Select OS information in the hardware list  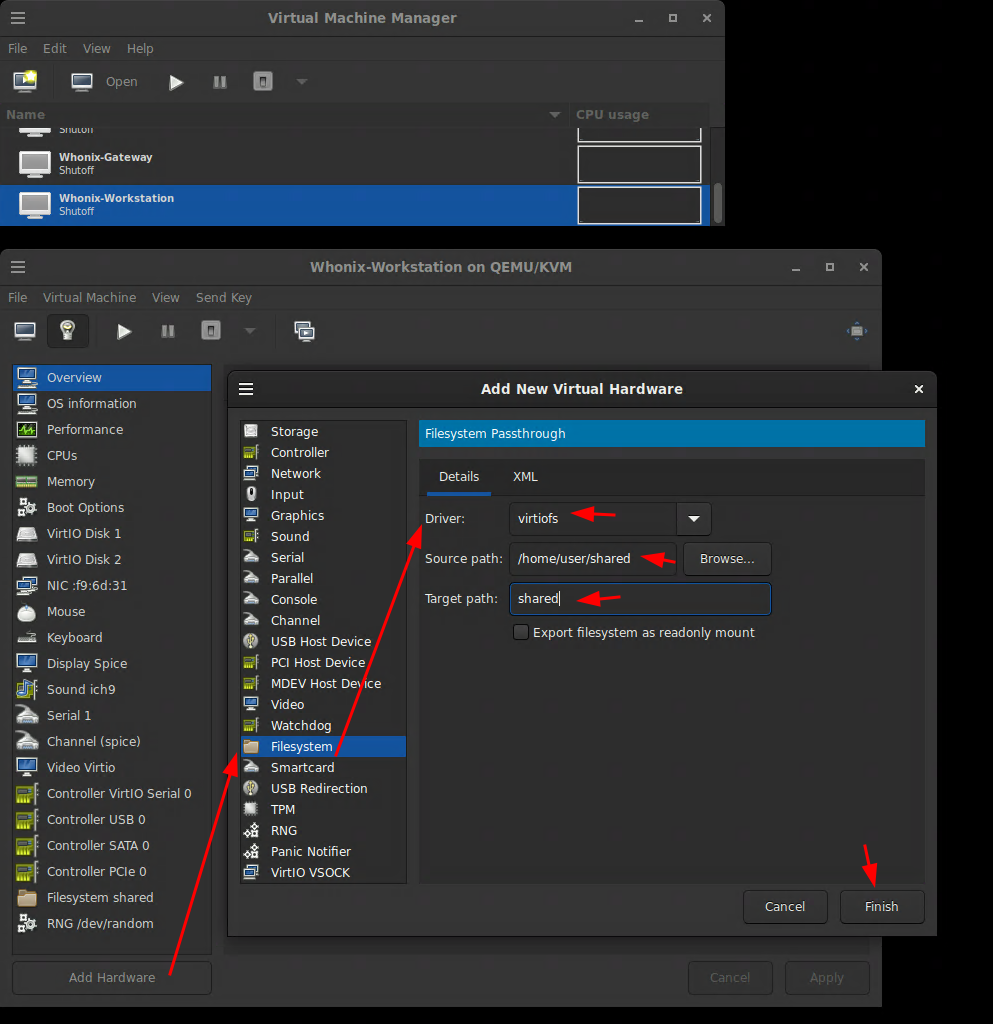(112, 404)
